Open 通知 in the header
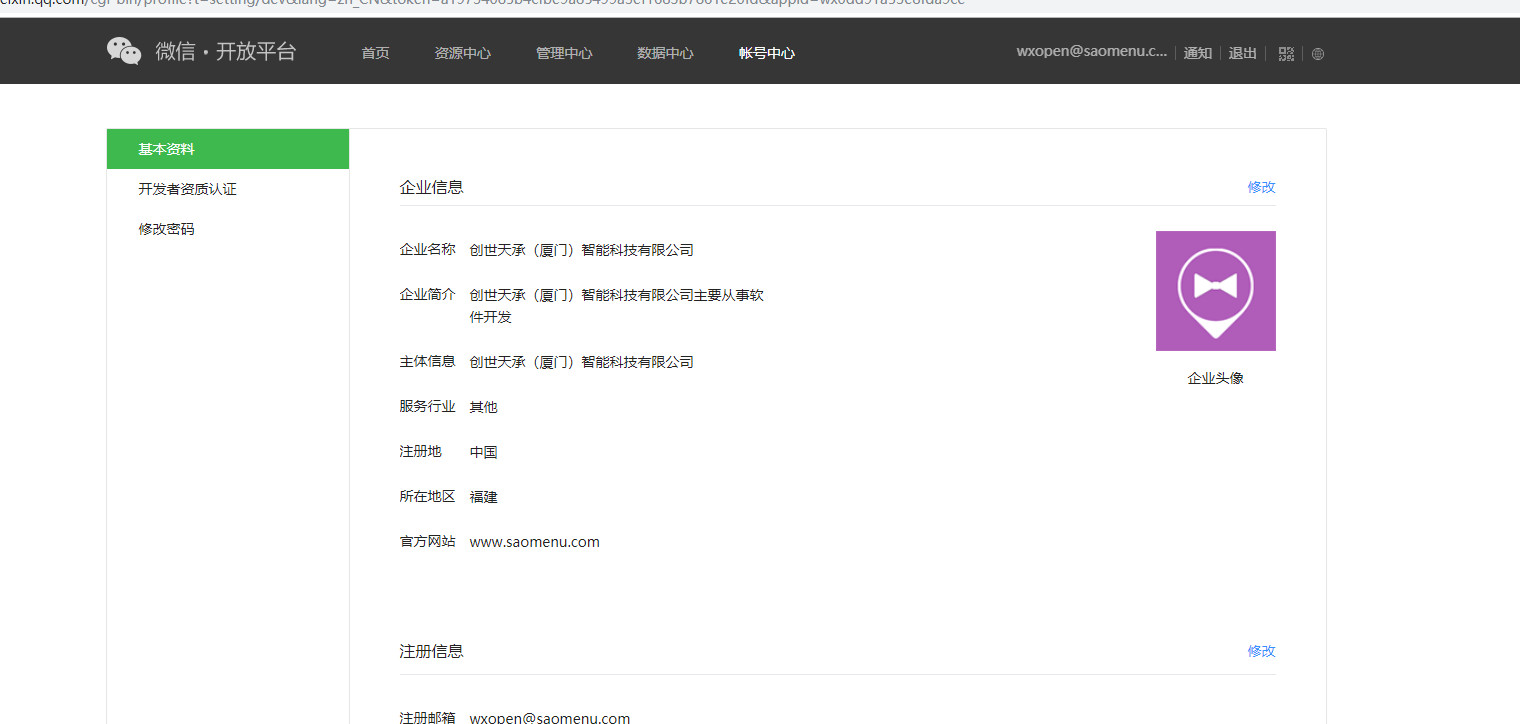Viewport: 1520px width, 724px height. tap(1198, 53)
